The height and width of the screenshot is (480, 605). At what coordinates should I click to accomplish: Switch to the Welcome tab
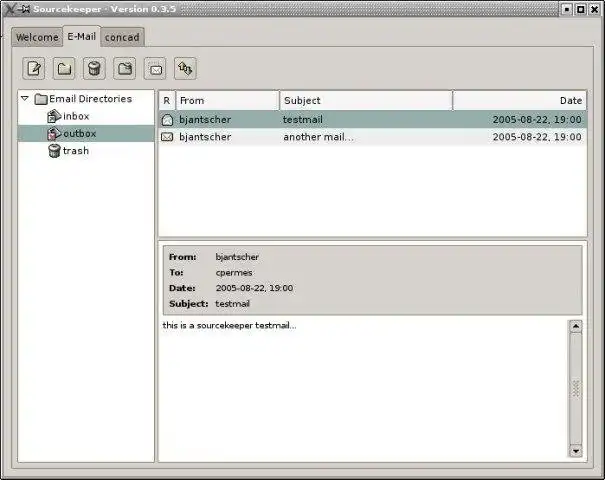click(x=37, y=37)
